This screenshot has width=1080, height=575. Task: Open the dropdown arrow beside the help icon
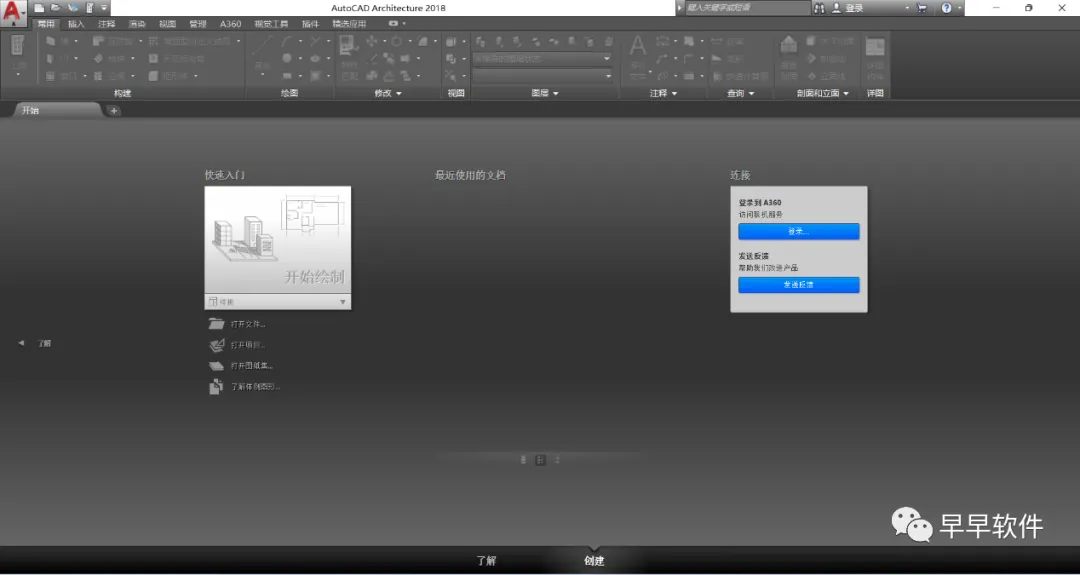tap(959, 8)
